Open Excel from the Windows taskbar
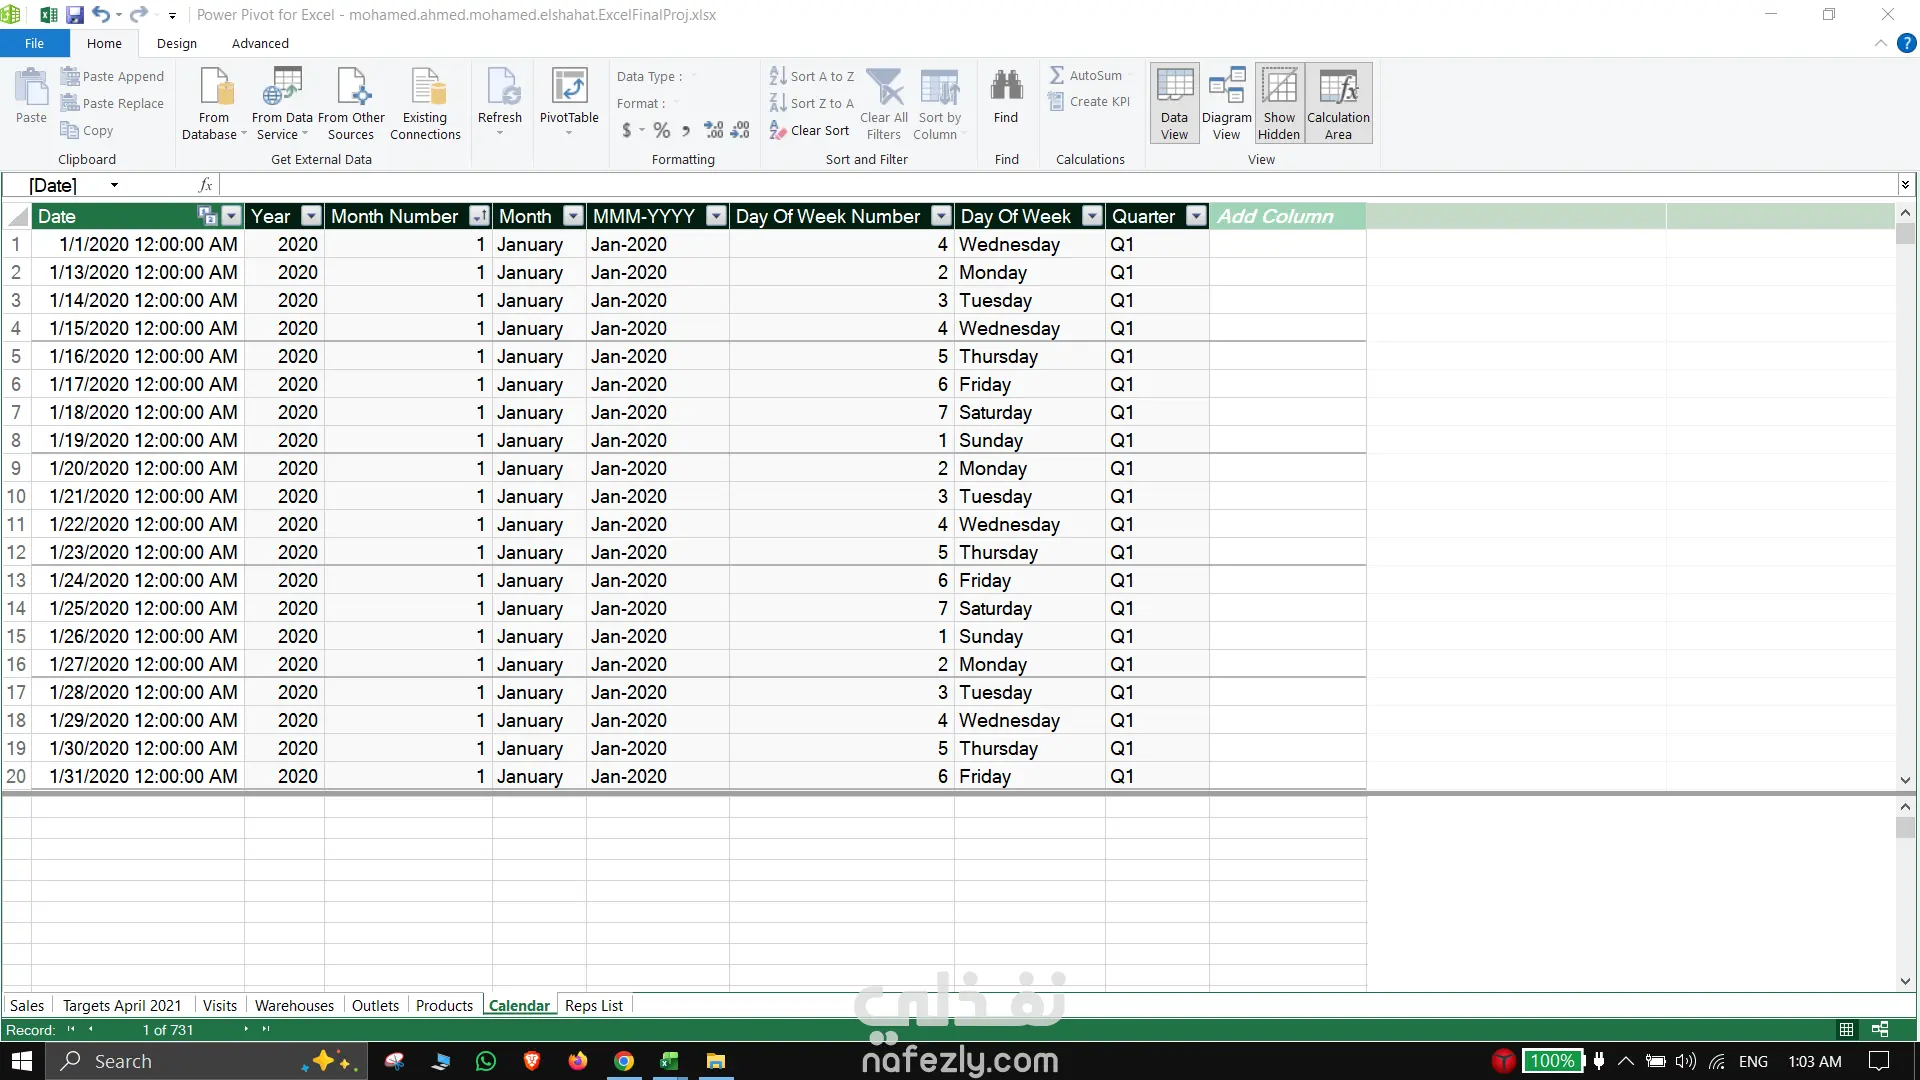The image size is (1920, 1080). coord(669,1061)
